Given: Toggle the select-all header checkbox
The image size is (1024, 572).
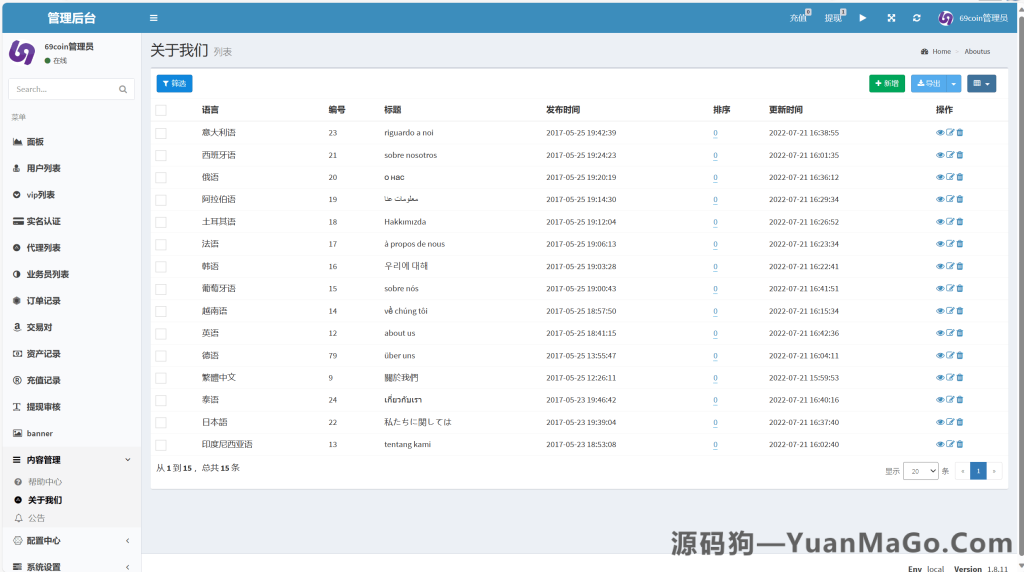Looking at the screenshot, I should [161, 110].
